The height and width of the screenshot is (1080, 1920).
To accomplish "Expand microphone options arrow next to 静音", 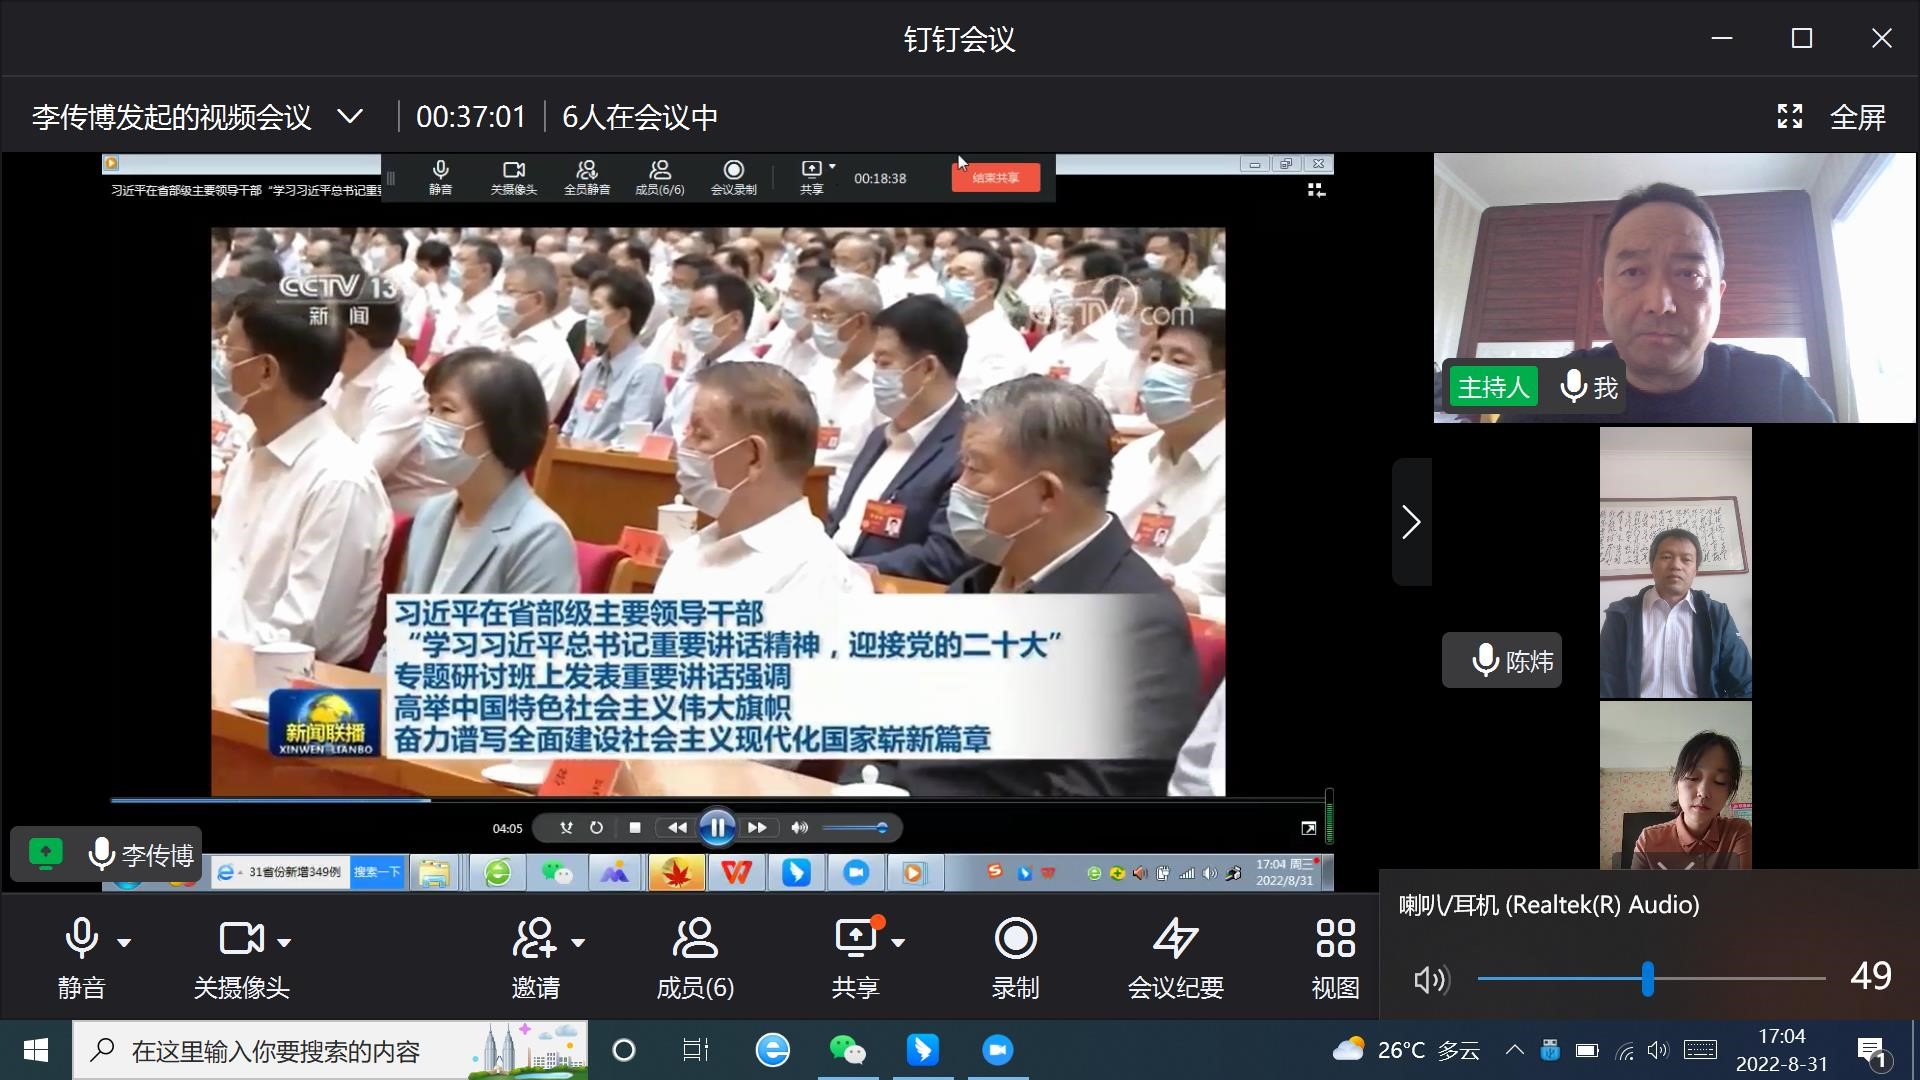I will pyautogui.click(x=124, y=942).
